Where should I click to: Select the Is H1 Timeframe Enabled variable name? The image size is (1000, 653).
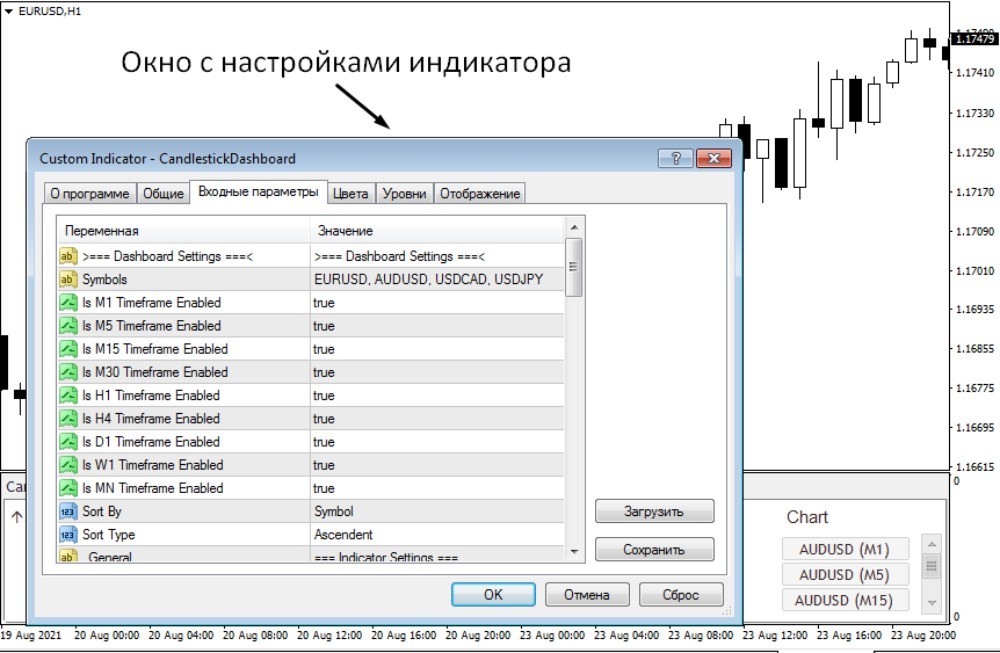(x=151, y=395)
